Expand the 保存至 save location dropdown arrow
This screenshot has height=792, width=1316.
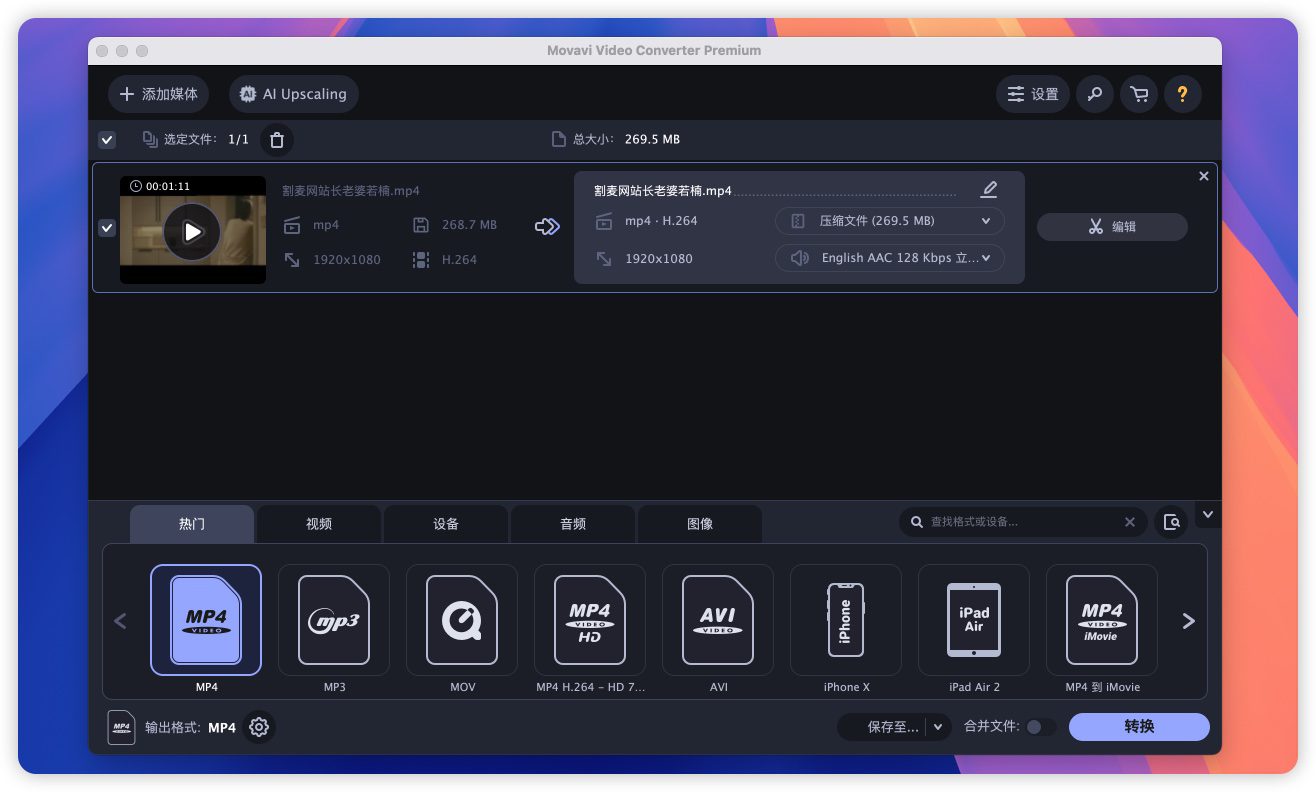pos(938,727)
